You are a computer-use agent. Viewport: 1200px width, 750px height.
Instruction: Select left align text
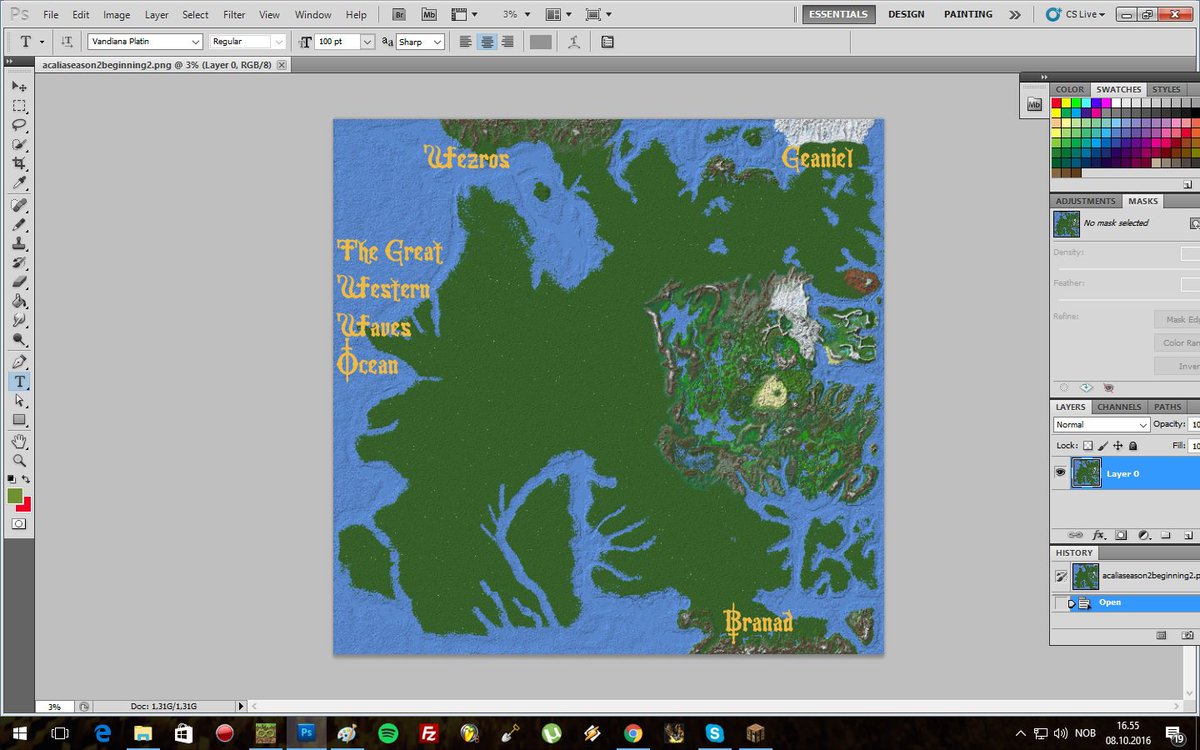pos(465,42)
